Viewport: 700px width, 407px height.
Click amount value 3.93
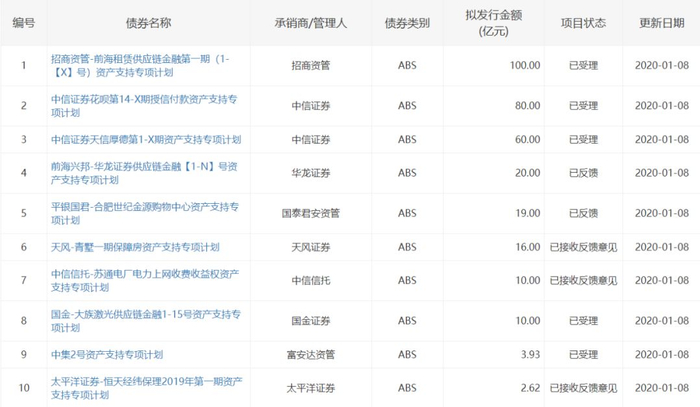click(x=530, y=355)
